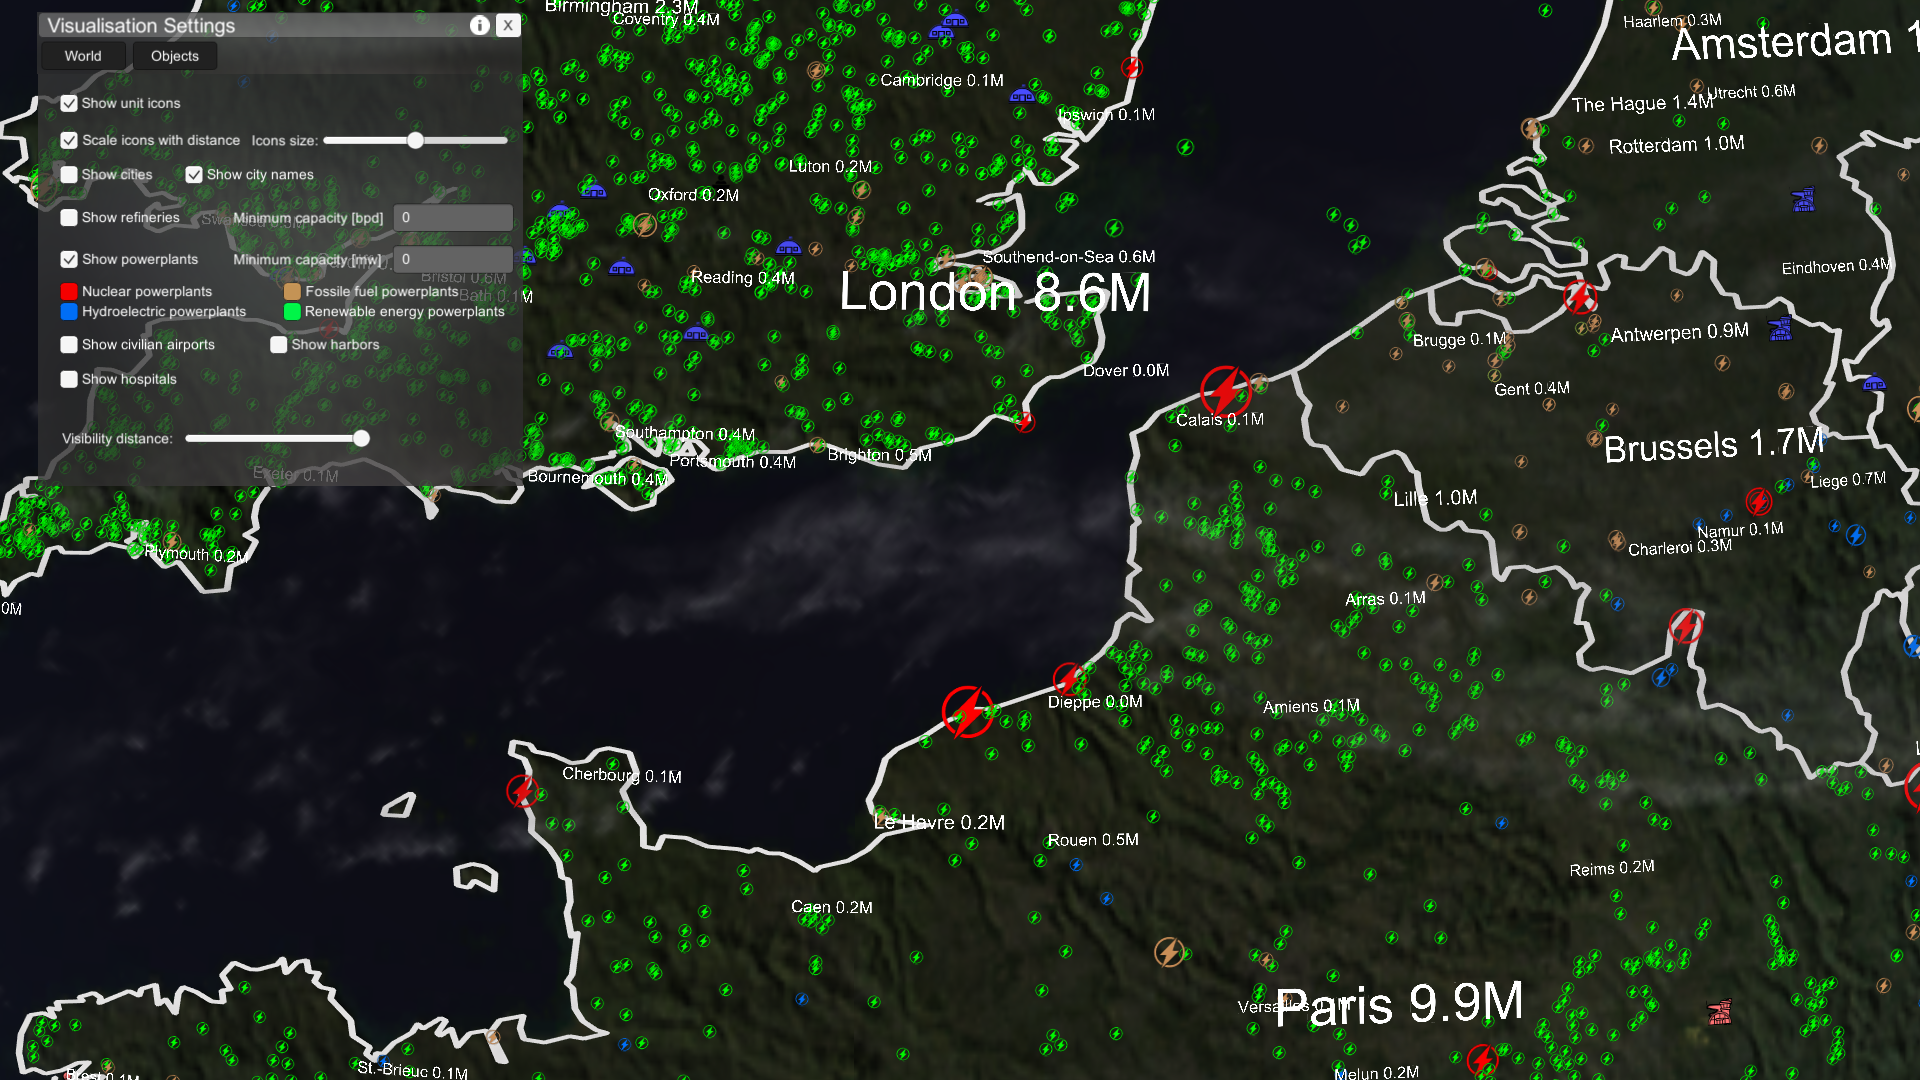Enable Show civilian airports checkbox

click(69, 344)
